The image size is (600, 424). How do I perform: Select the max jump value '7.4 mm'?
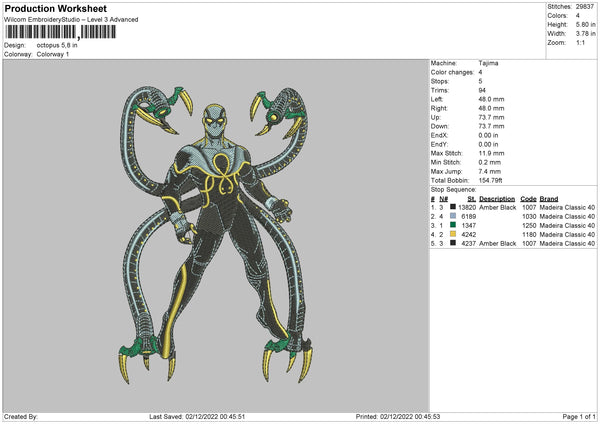[x=490, y=172]
